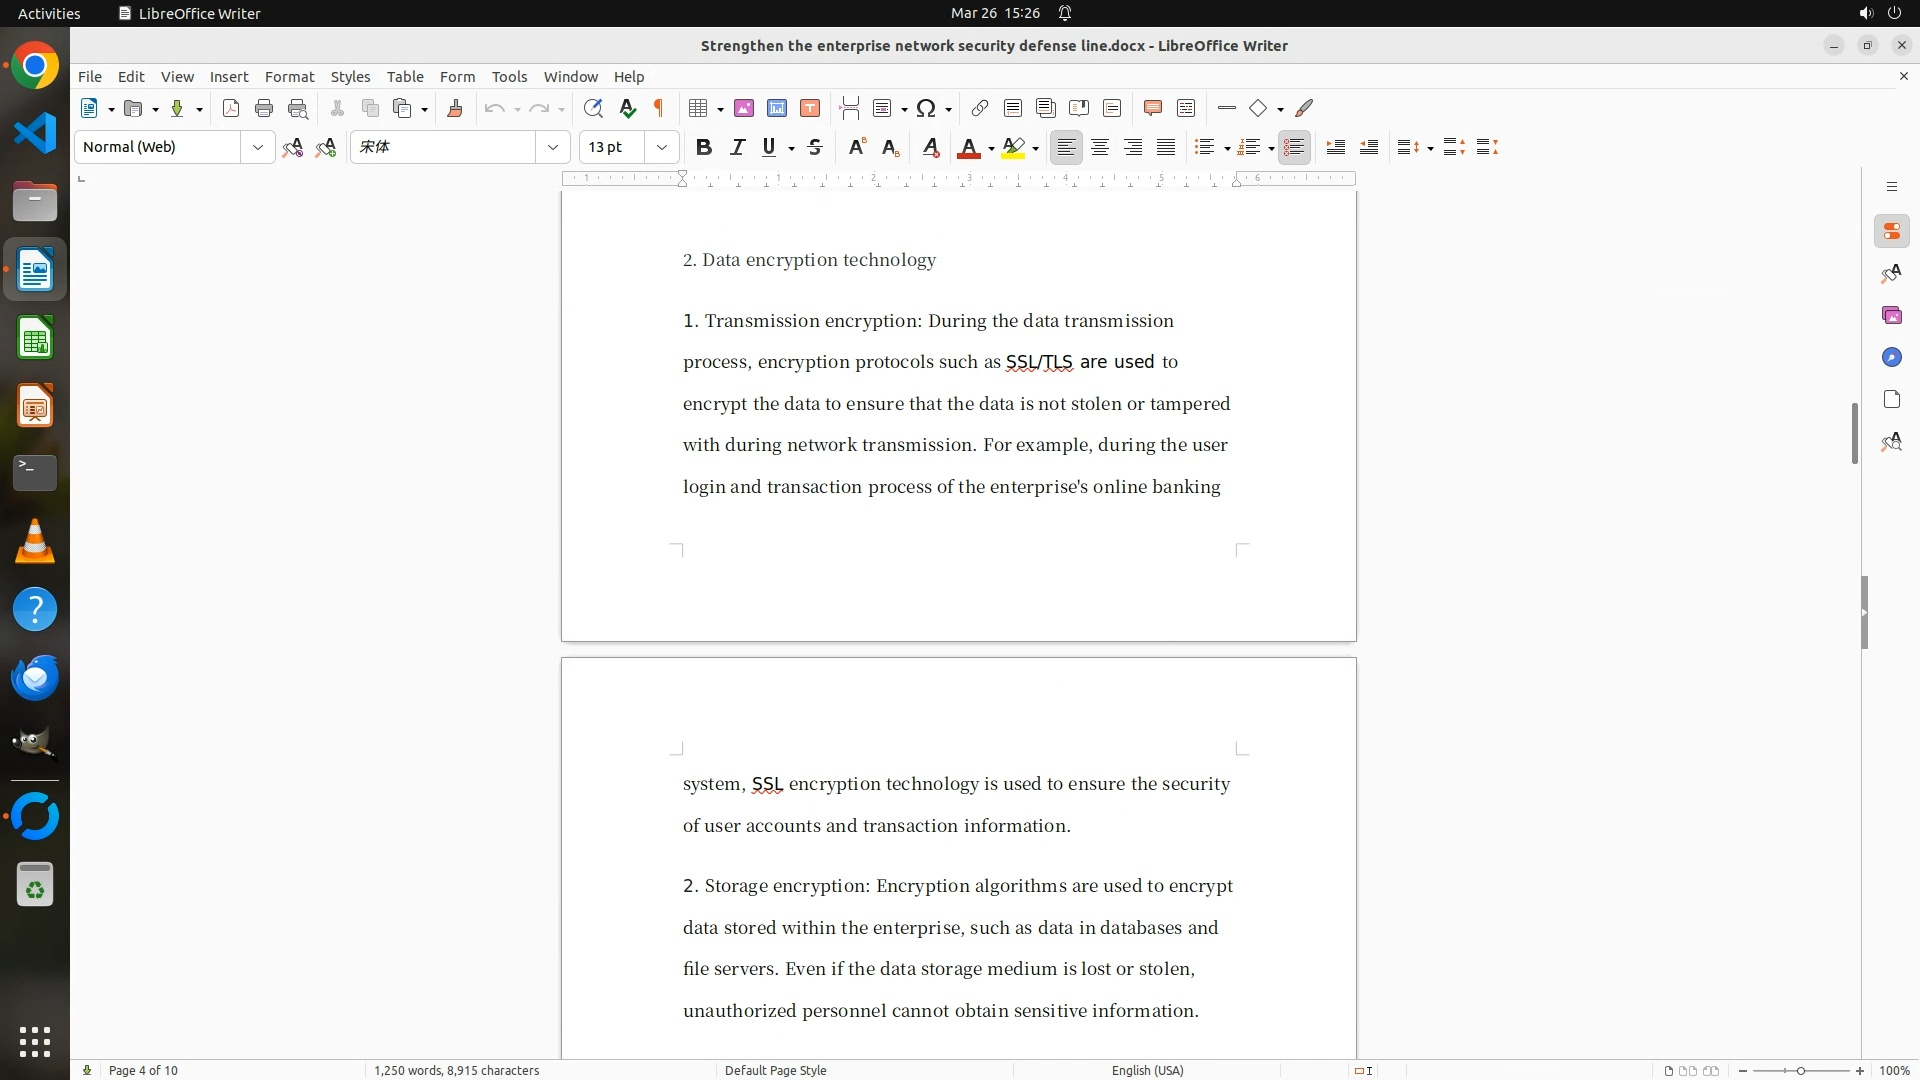
Task: Toggle Bold formatting
Action: tap(704, 147)
